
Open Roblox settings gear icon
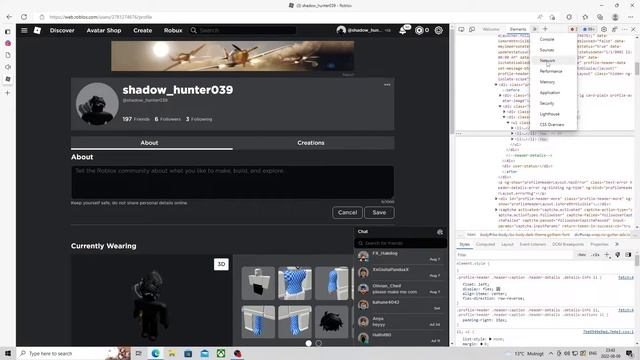(x=439, y=30)
